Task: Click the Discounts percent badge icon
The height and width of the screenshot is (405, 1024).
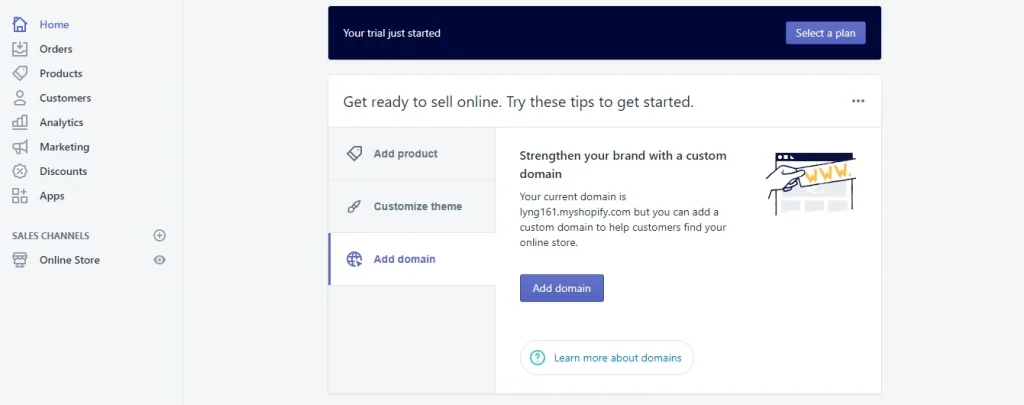Action: pyautogui.click(x=19, y=171)
